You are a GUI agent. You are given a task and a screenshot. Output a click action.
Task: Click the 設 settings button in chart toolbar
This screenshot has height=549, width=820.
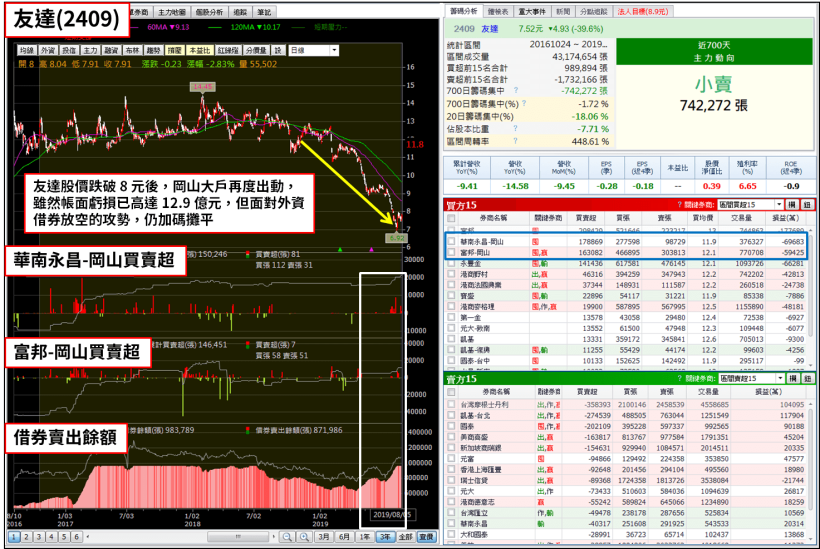[x=278, y=50]
